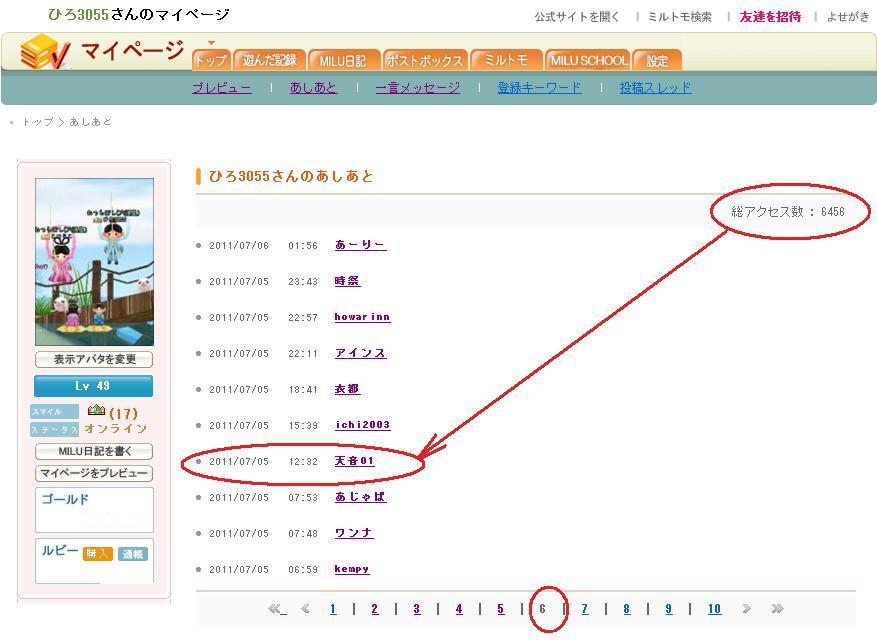The image size is (877, 642).
Task: Select the 設定 tab
Action: 657,60
